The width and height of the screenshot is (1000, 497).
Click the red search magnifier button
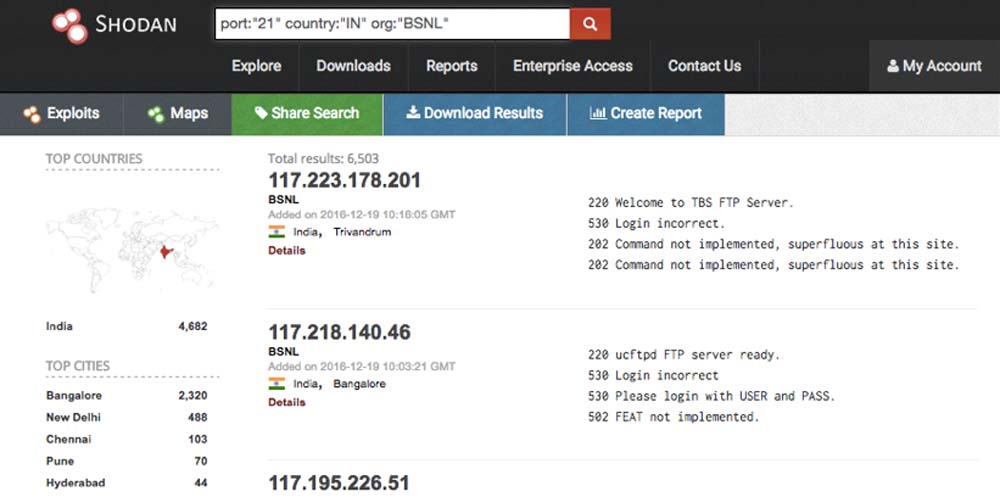pyautogui.click(x=590, y=24)
